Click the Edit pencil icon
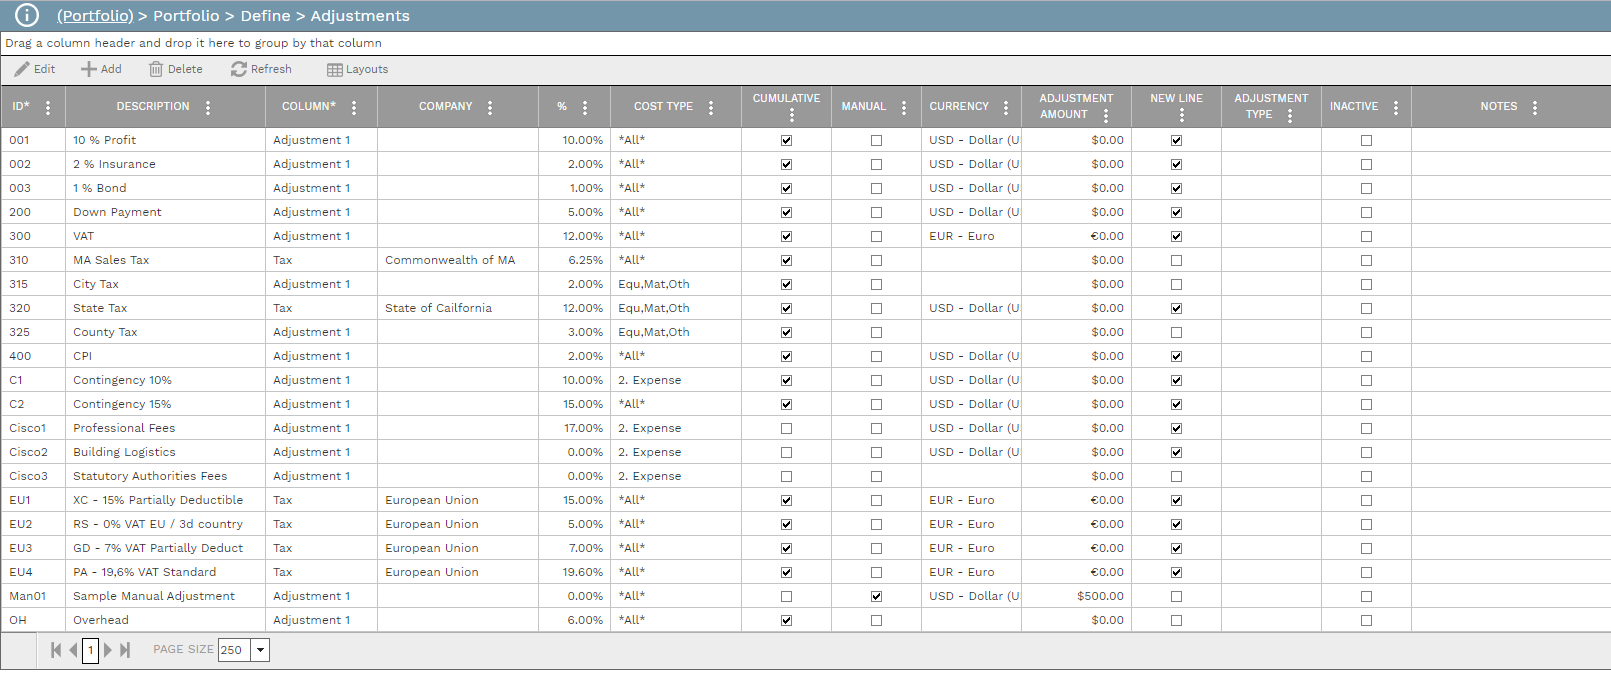Viewport: 1611px width, 675px height. click(x=22, y=69)
